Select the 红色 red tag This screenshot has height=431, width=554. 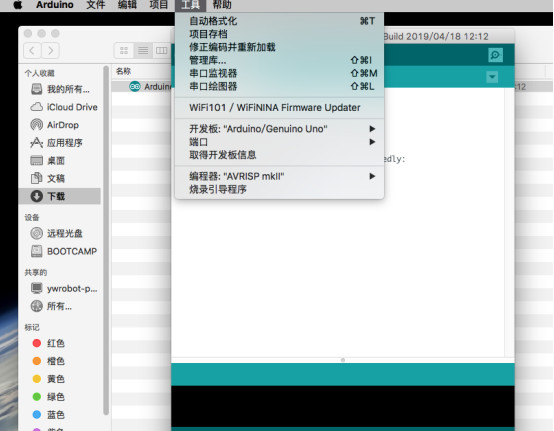click(x=48, y=343)
